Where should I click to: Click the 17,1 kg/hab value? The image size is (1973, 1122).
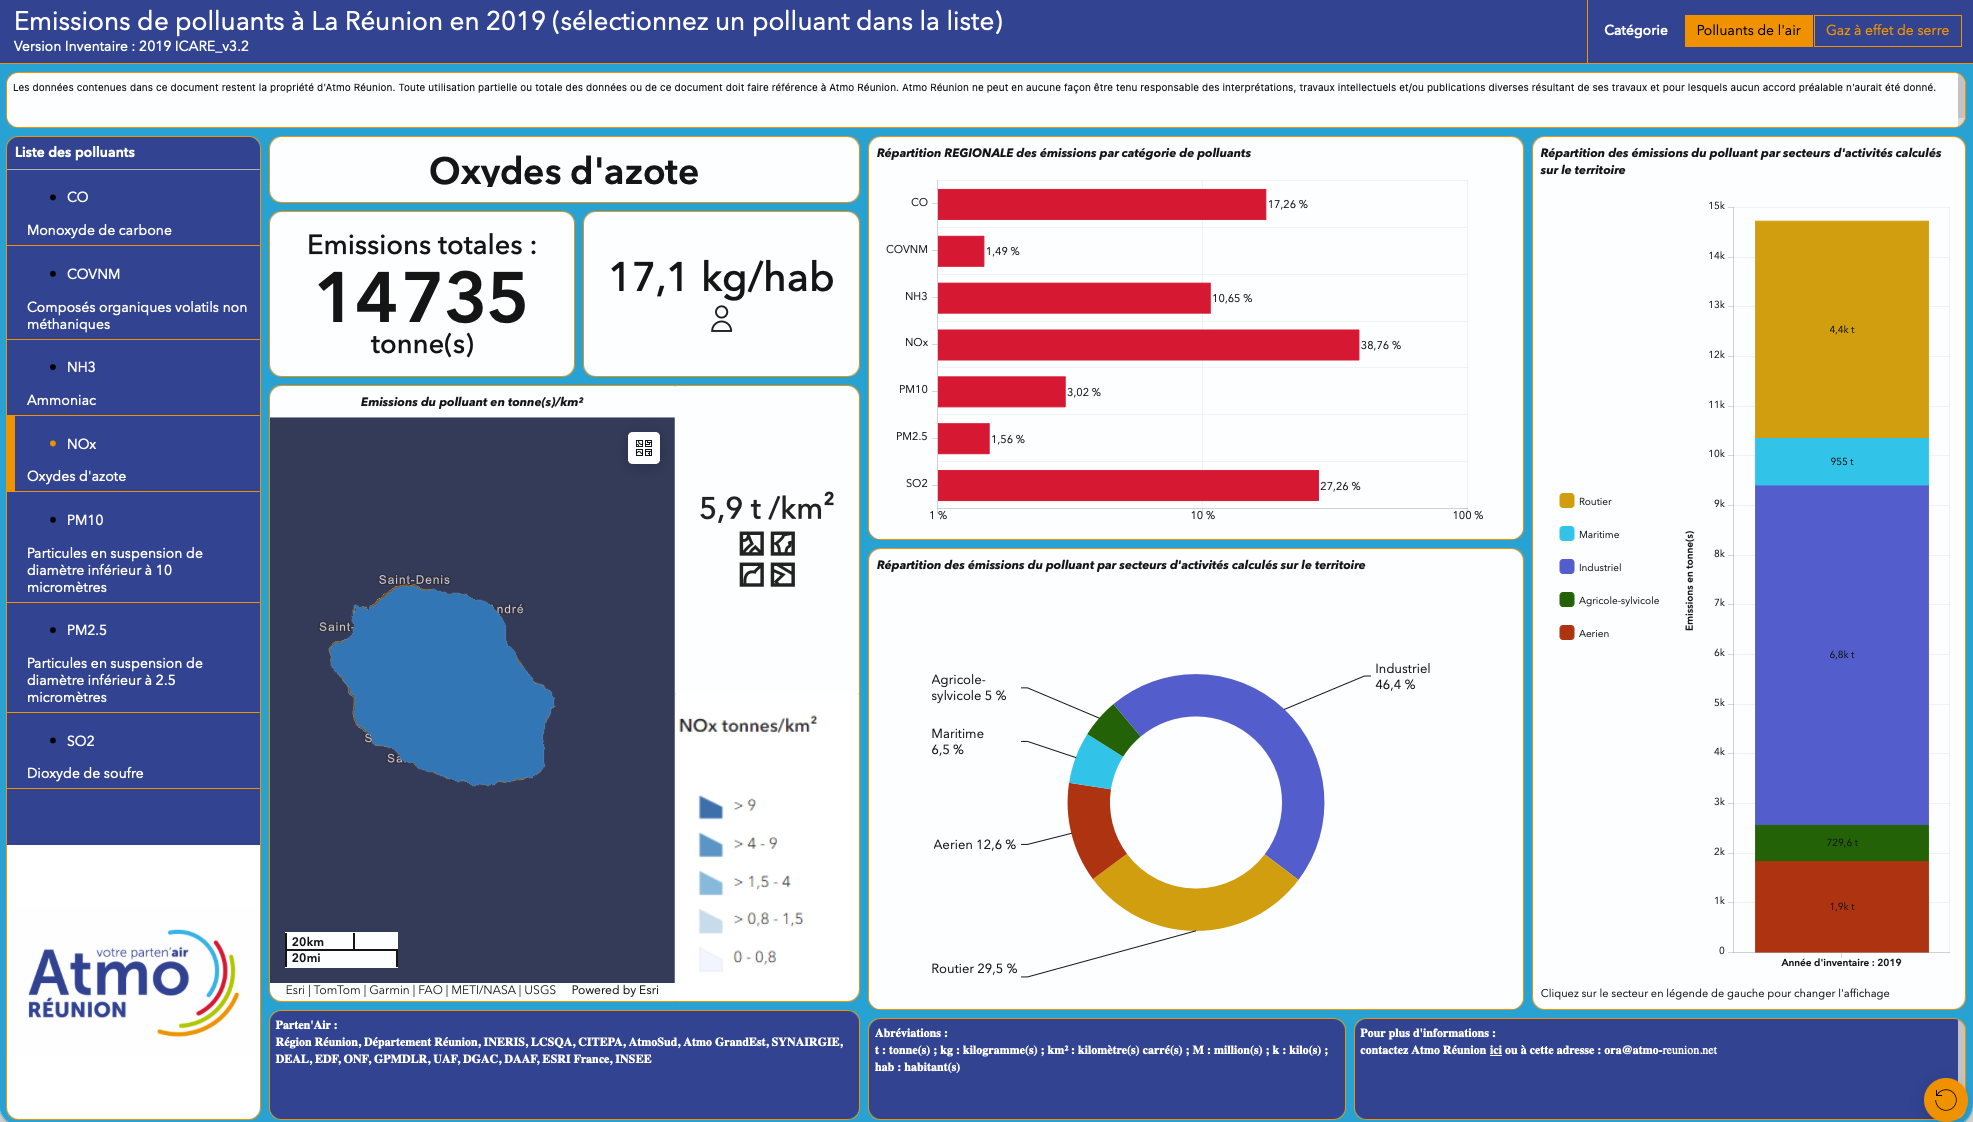point(721,277)
